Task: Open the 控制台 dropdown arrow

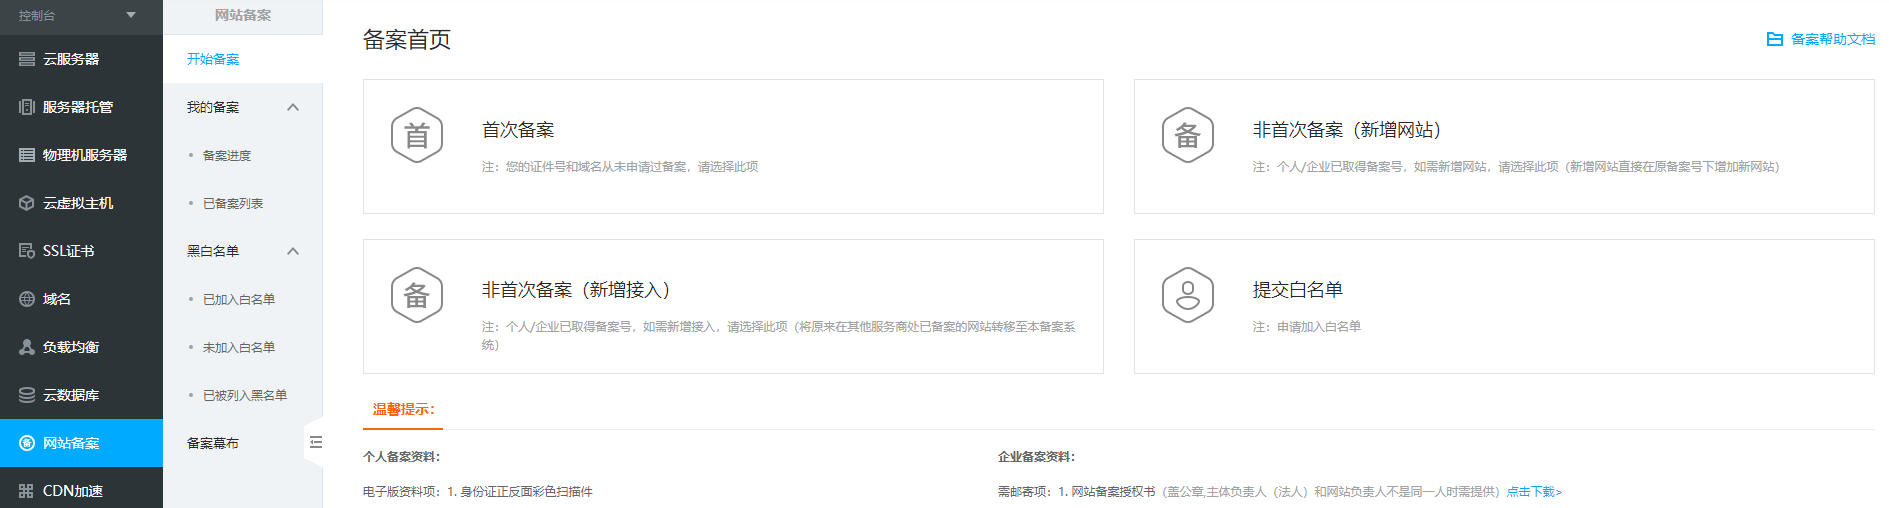Action: click(131, 15)
